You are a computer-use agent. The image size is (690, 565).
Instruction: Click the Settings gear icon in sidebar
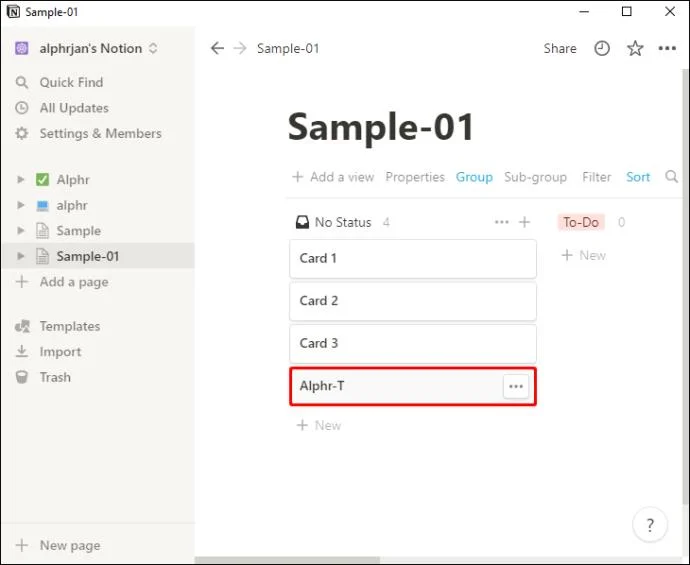22,133
